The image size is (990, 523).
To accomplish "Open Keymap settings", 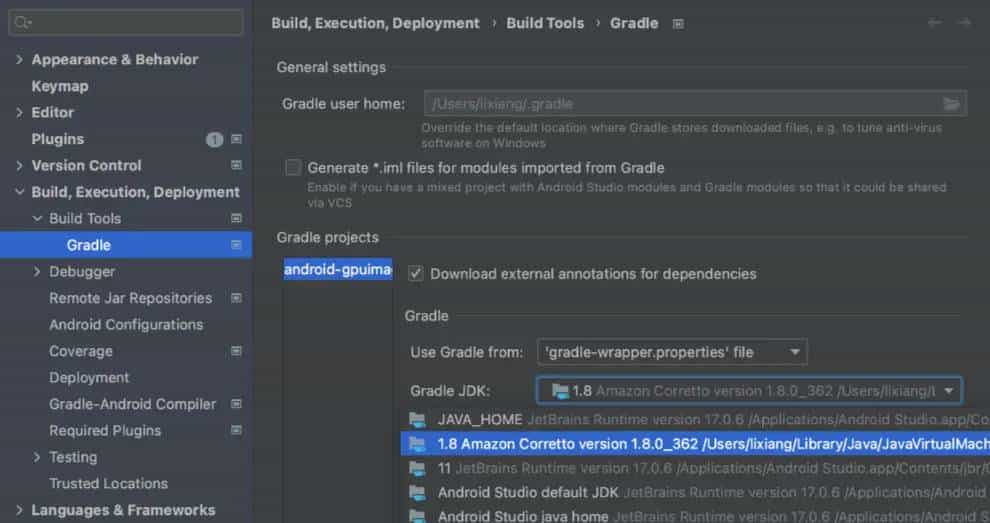I will click(x=60, y=86).
